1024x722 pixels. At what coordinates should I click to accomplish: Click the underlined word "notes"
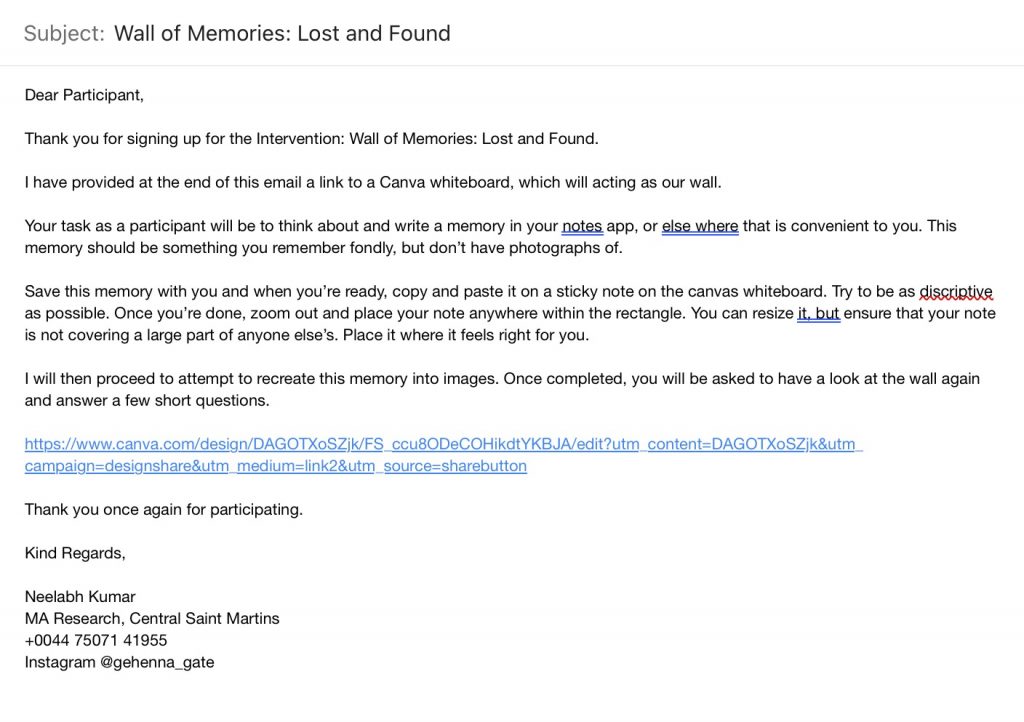582,227
